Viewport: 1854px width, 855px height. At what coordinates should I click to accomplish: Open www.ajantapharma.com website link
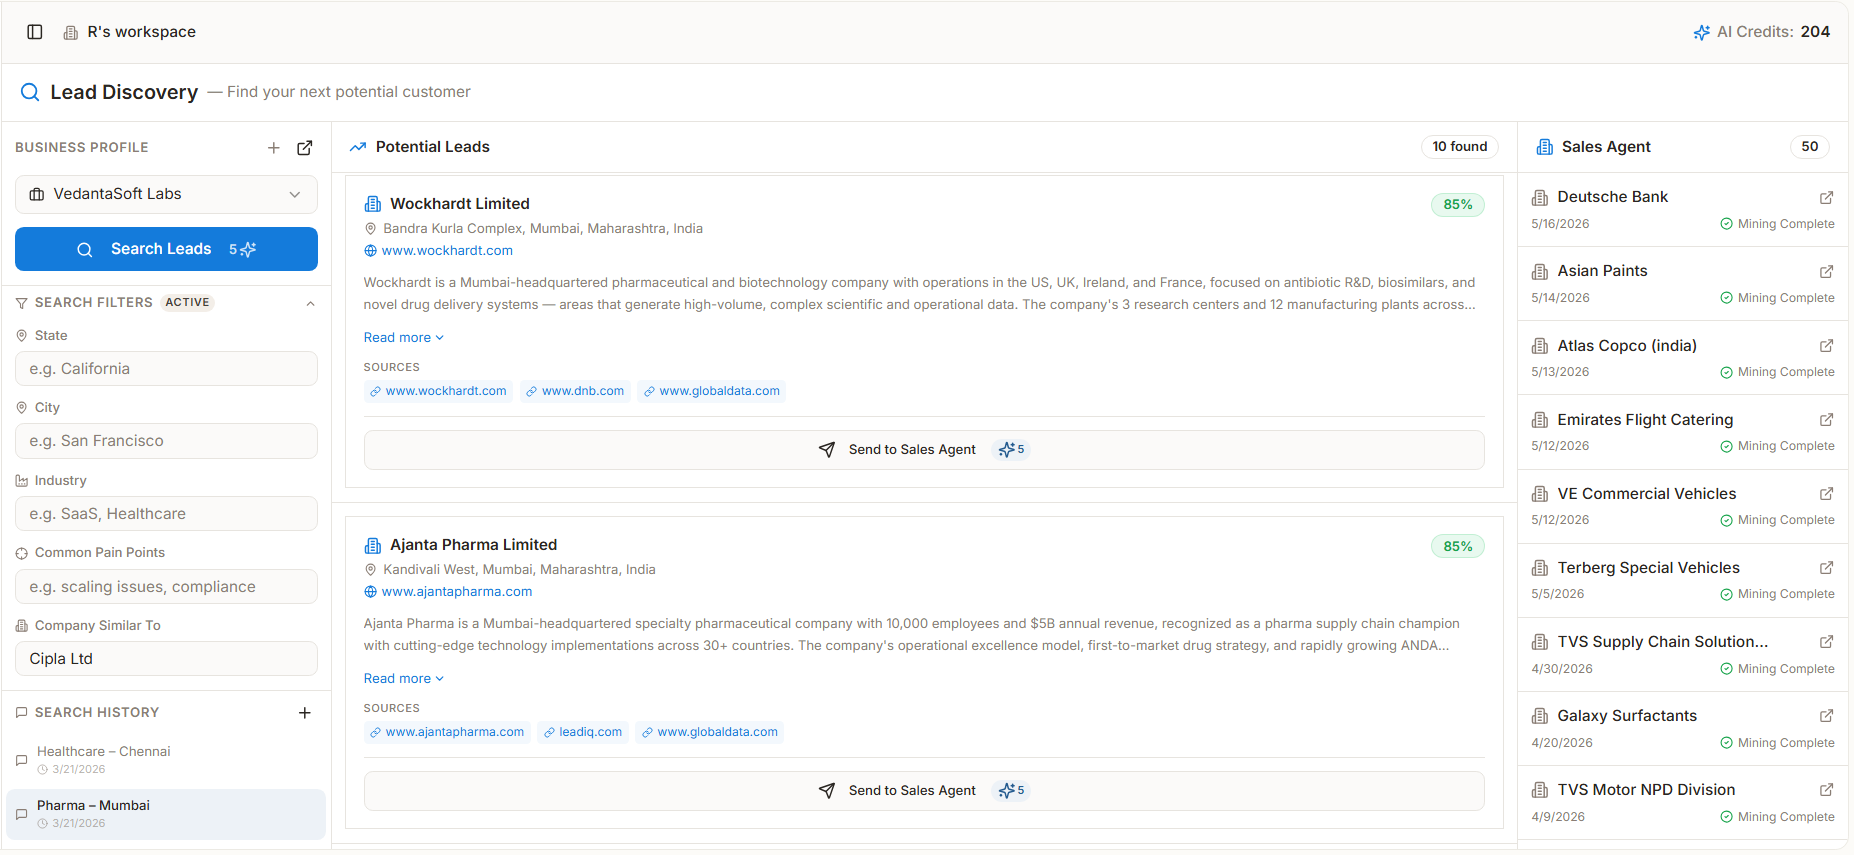tap(457, 592)
